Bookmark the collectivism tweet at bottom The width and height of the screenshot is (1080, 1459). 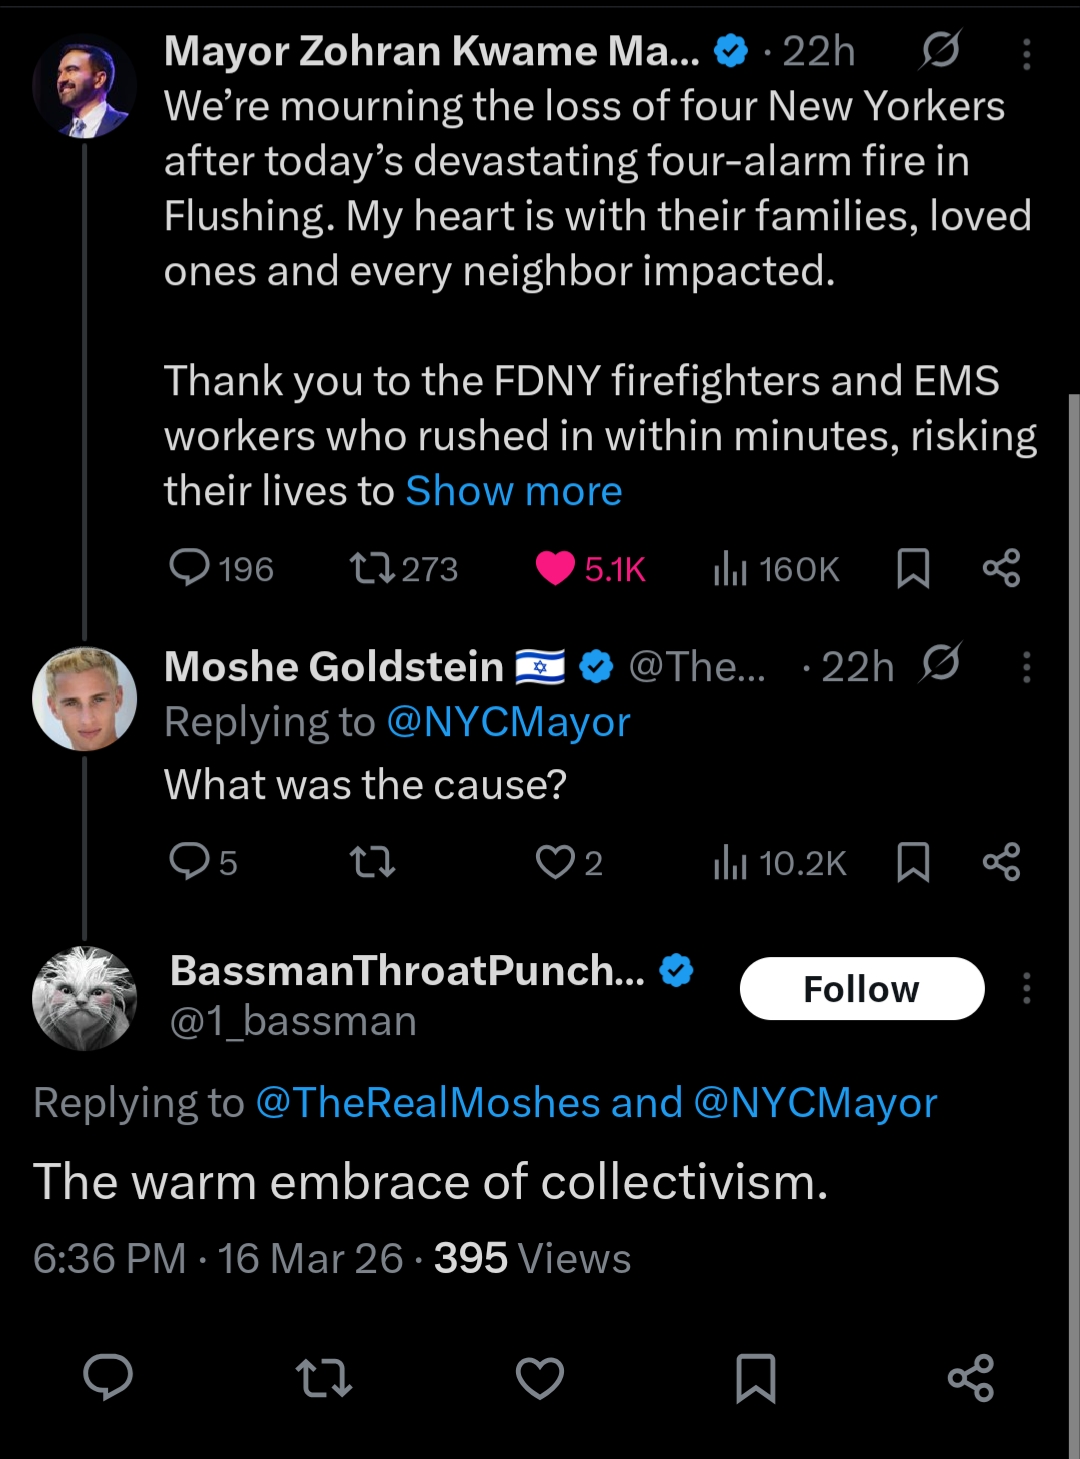coord(755,1377)
